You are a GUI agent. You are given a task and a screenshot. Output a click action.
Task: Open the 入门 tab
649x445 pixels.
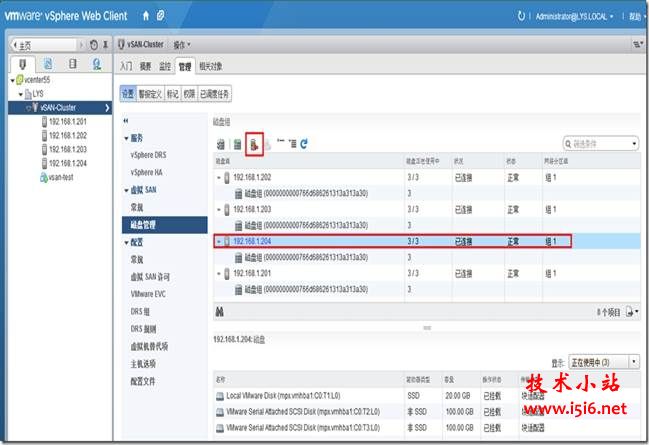[126, 66]
